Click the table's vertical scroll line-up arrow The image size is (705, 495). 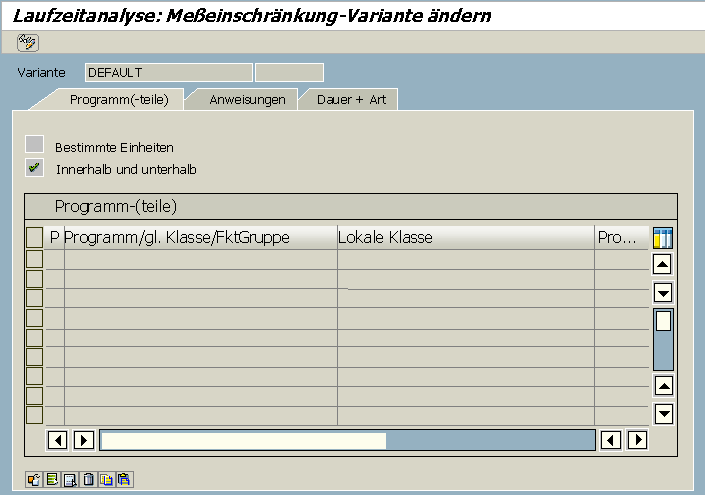pyautogui.click(x=663, y=264)
